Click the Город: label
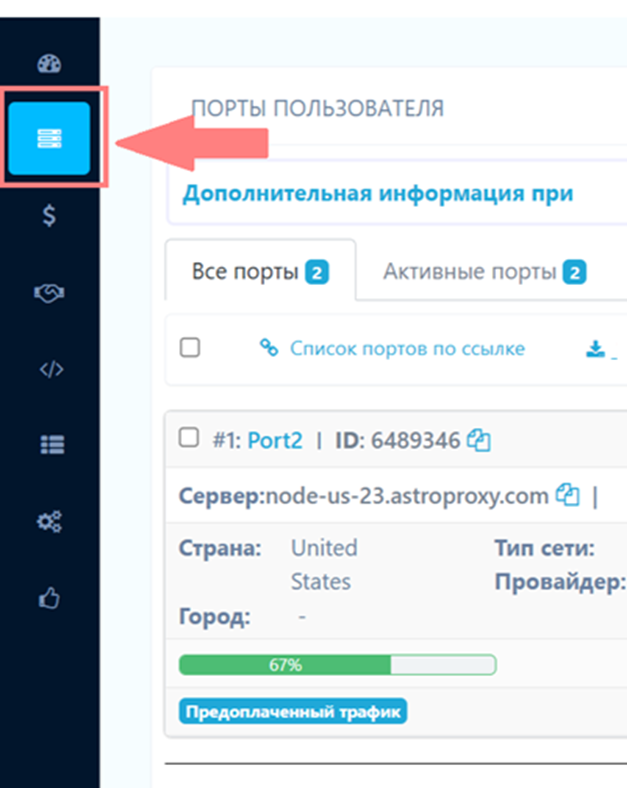Image resolution: width=627 pixels, height=788 pixels. pos(215,617)
